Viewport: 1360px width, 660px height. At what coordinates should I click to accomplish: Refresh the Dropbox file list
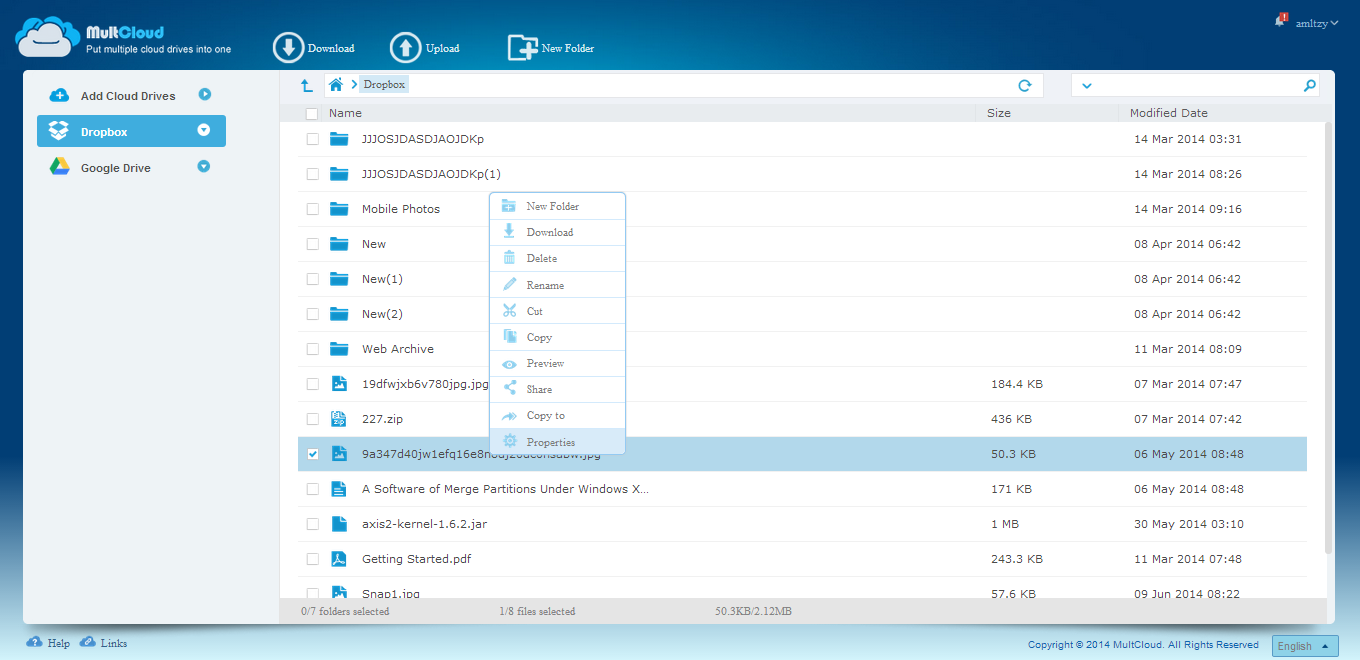point(1024,86)
